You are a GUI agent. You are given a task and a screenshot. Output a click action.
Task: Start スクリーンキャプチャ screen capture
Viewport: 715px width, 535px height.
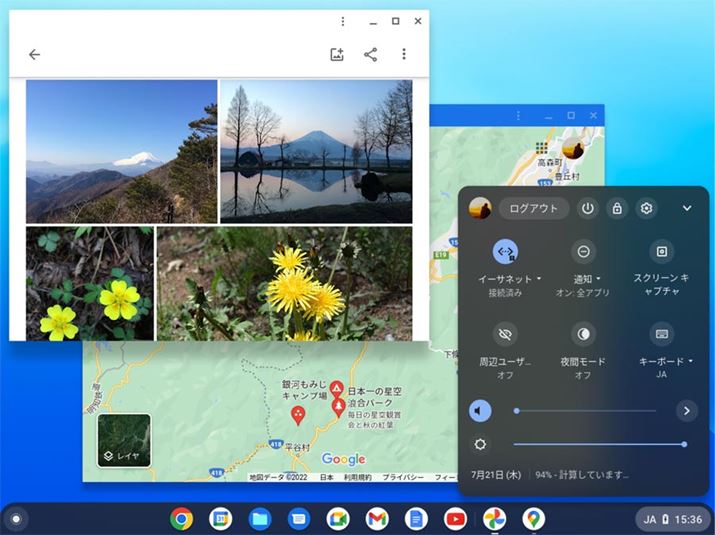pyautogui.click(x=662, y=251)
